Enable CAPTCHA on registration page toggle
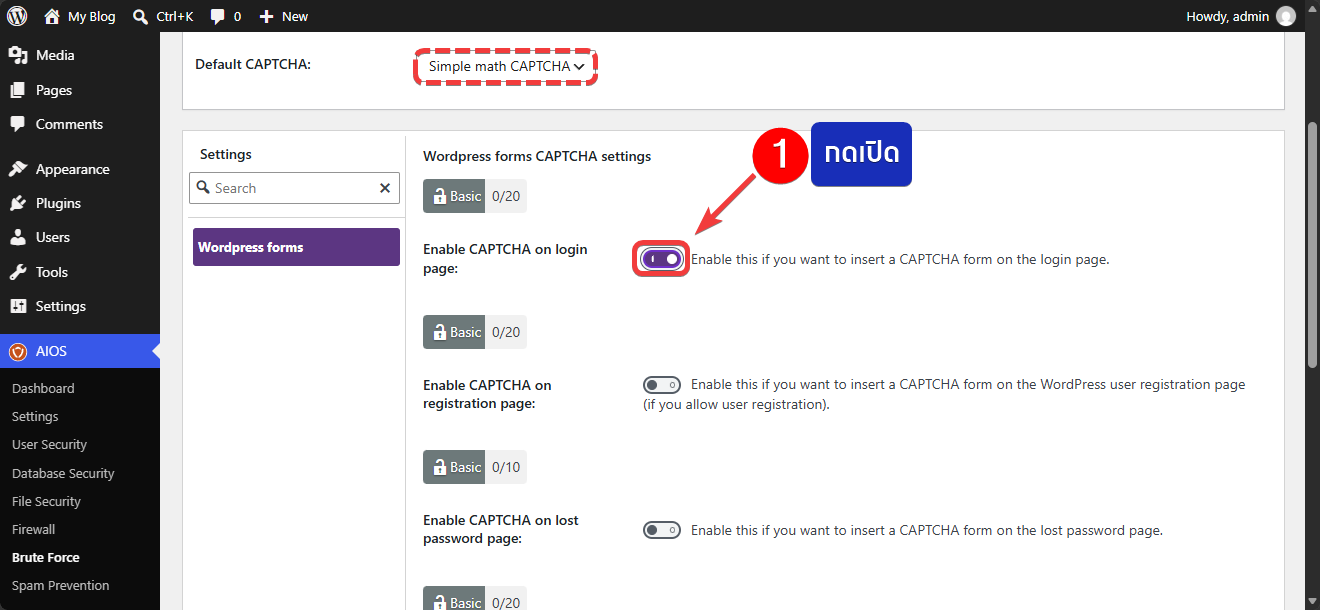This screenshot has height=610, width=1320. tap(662, 385)
